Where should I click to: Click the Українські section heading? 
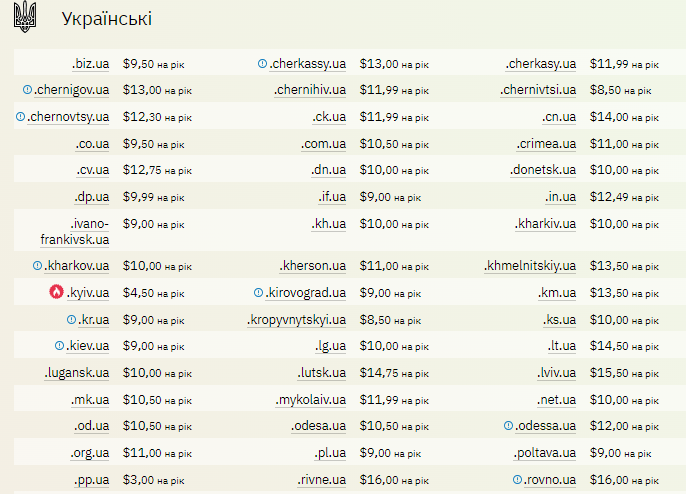(x=107, y=19)
